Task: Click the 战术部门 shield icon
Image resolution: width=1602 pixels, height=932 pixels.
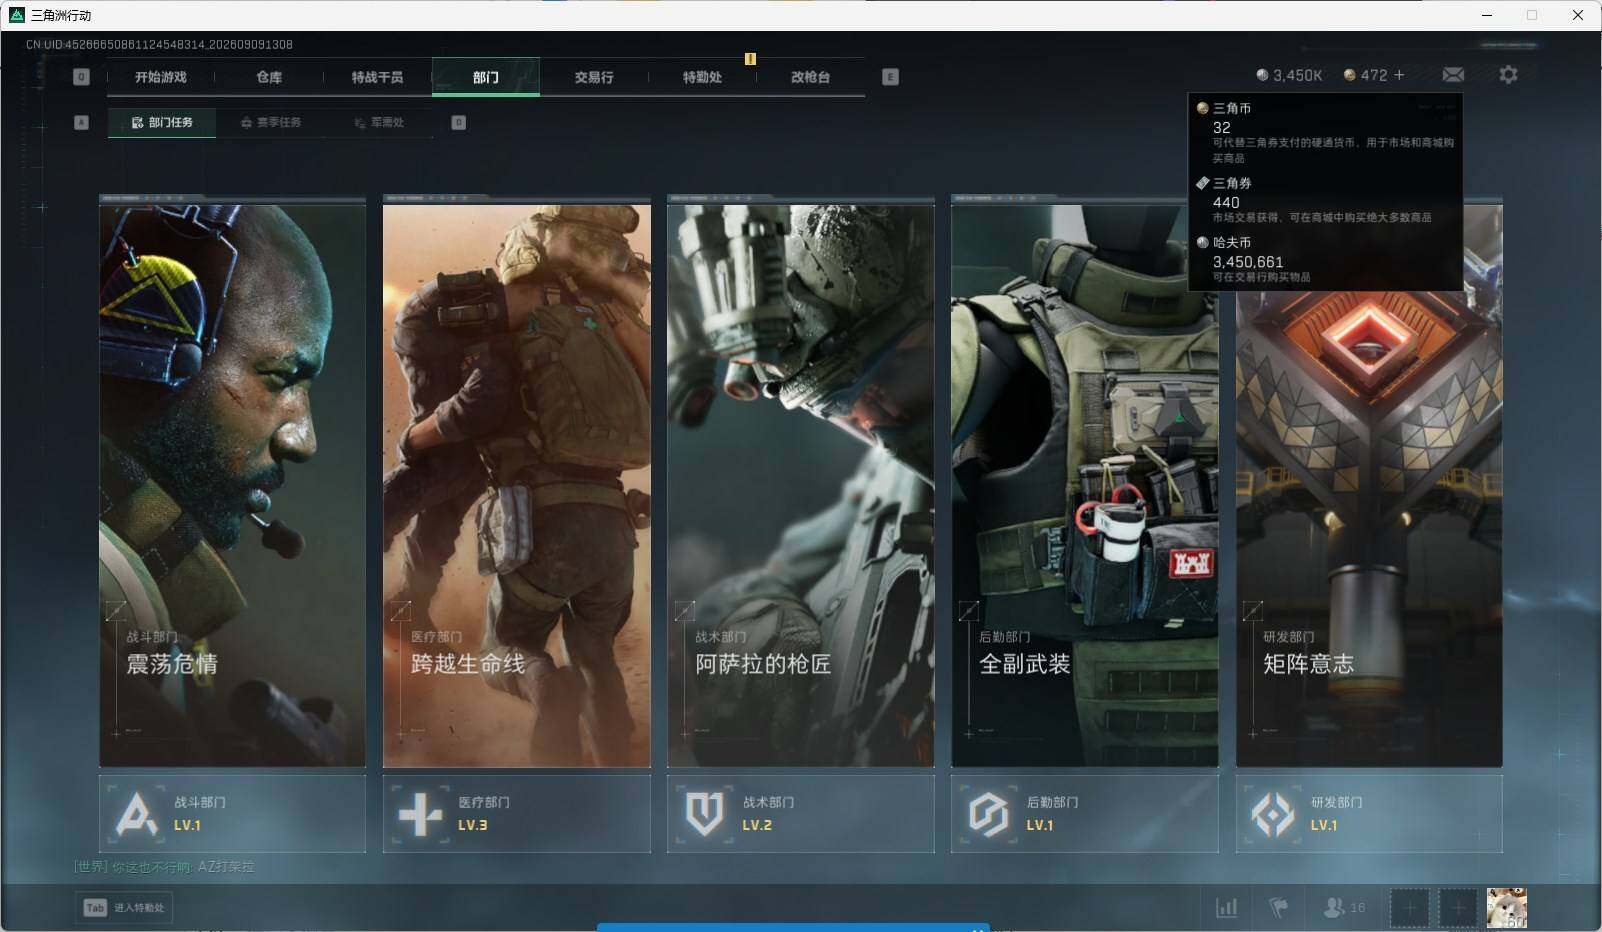Action: pos(704,814)
